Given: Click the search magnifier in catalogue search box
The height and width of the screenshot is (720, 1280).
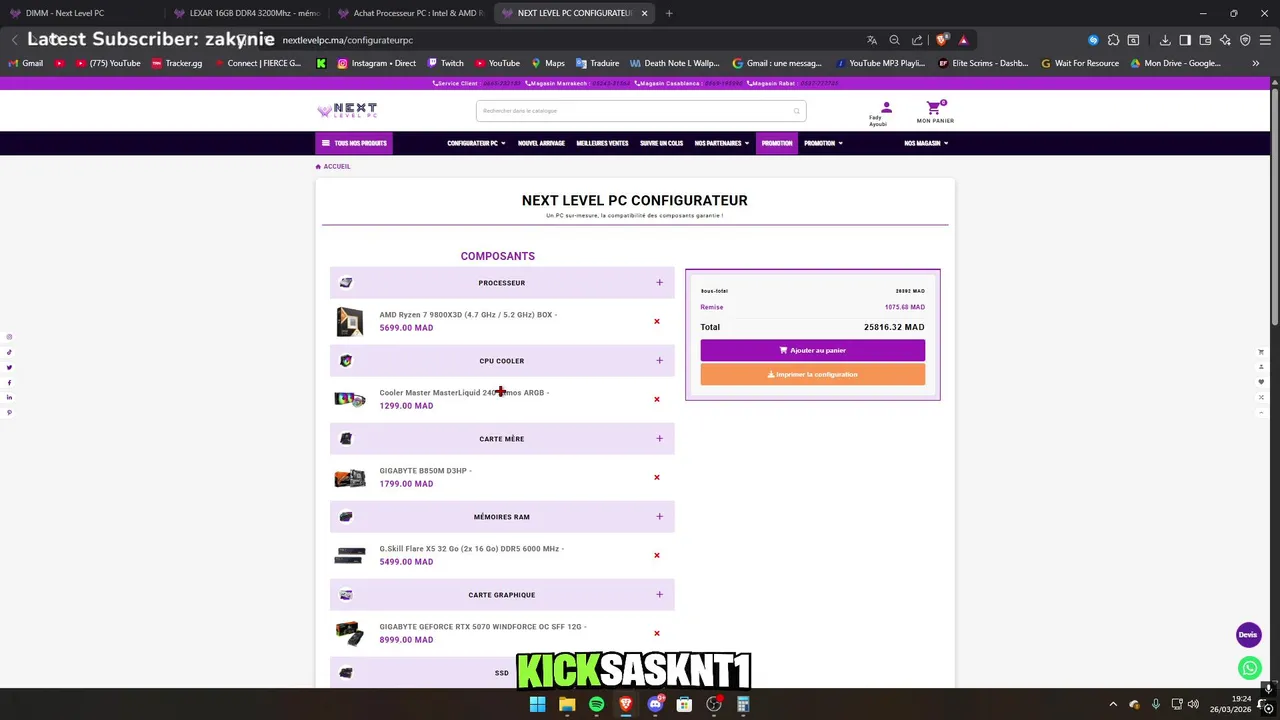Looking at the screenshot, I should tap(797, 111).
